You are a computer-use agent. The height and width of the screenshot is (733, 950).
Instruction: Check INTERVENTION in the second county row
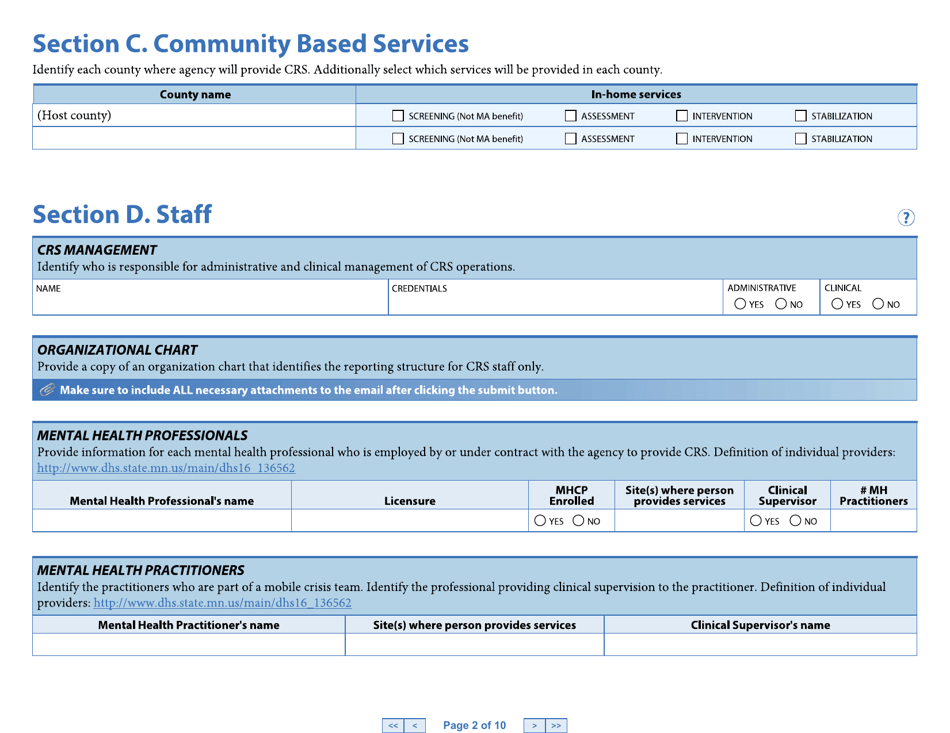(x=681, y=138)
